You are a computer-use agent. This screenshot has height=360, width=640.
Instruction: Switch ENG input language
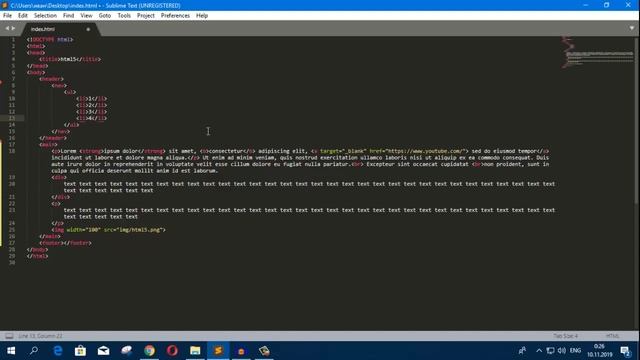pos(575,351)
